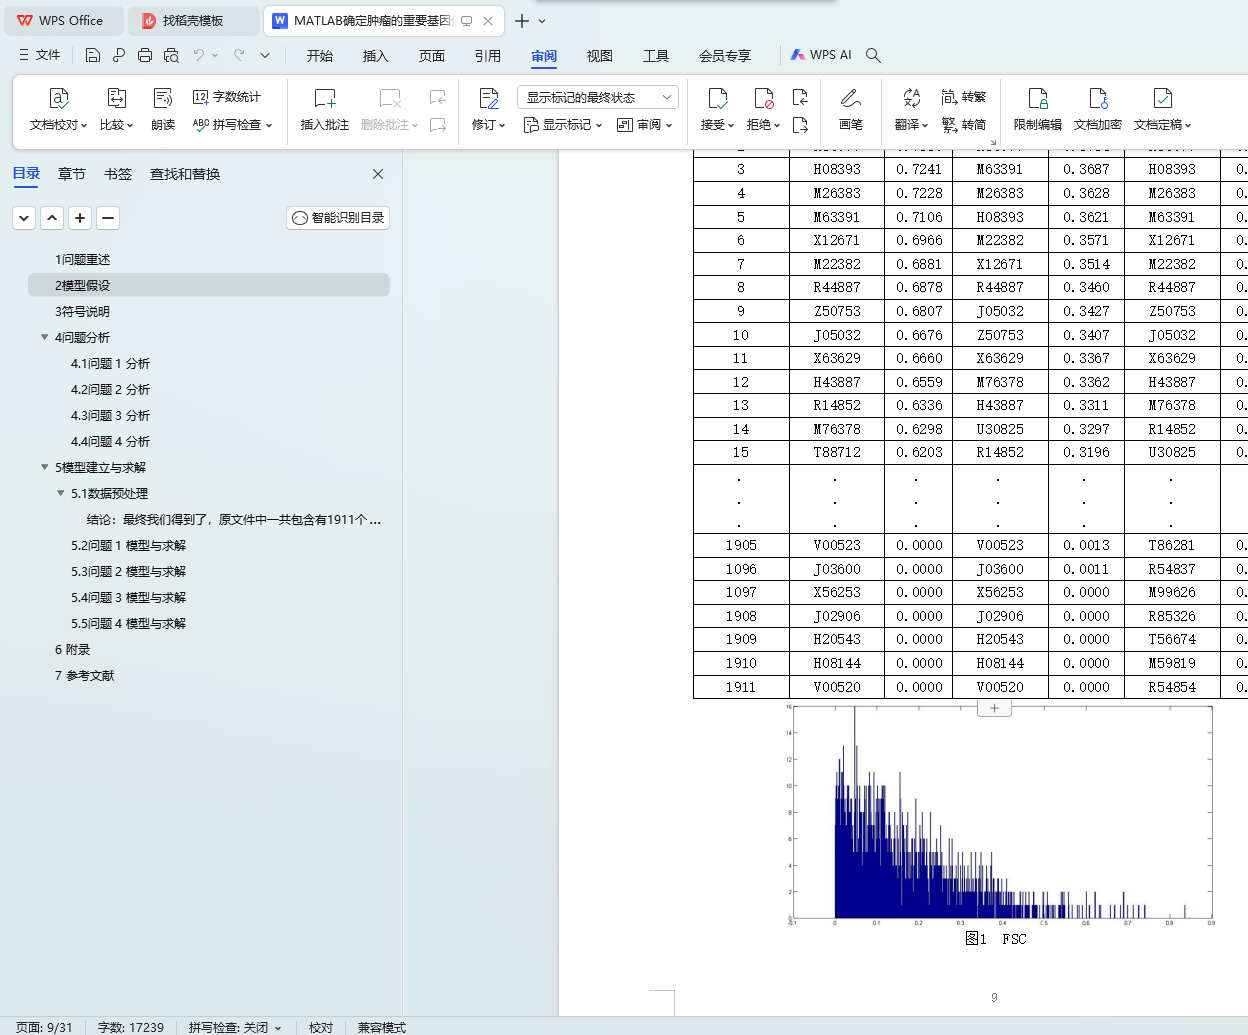Jump to 5.2问题 1 模型与求解 heading
The width and height of the screenshot is (1248, 1035).
coord(128,545)
